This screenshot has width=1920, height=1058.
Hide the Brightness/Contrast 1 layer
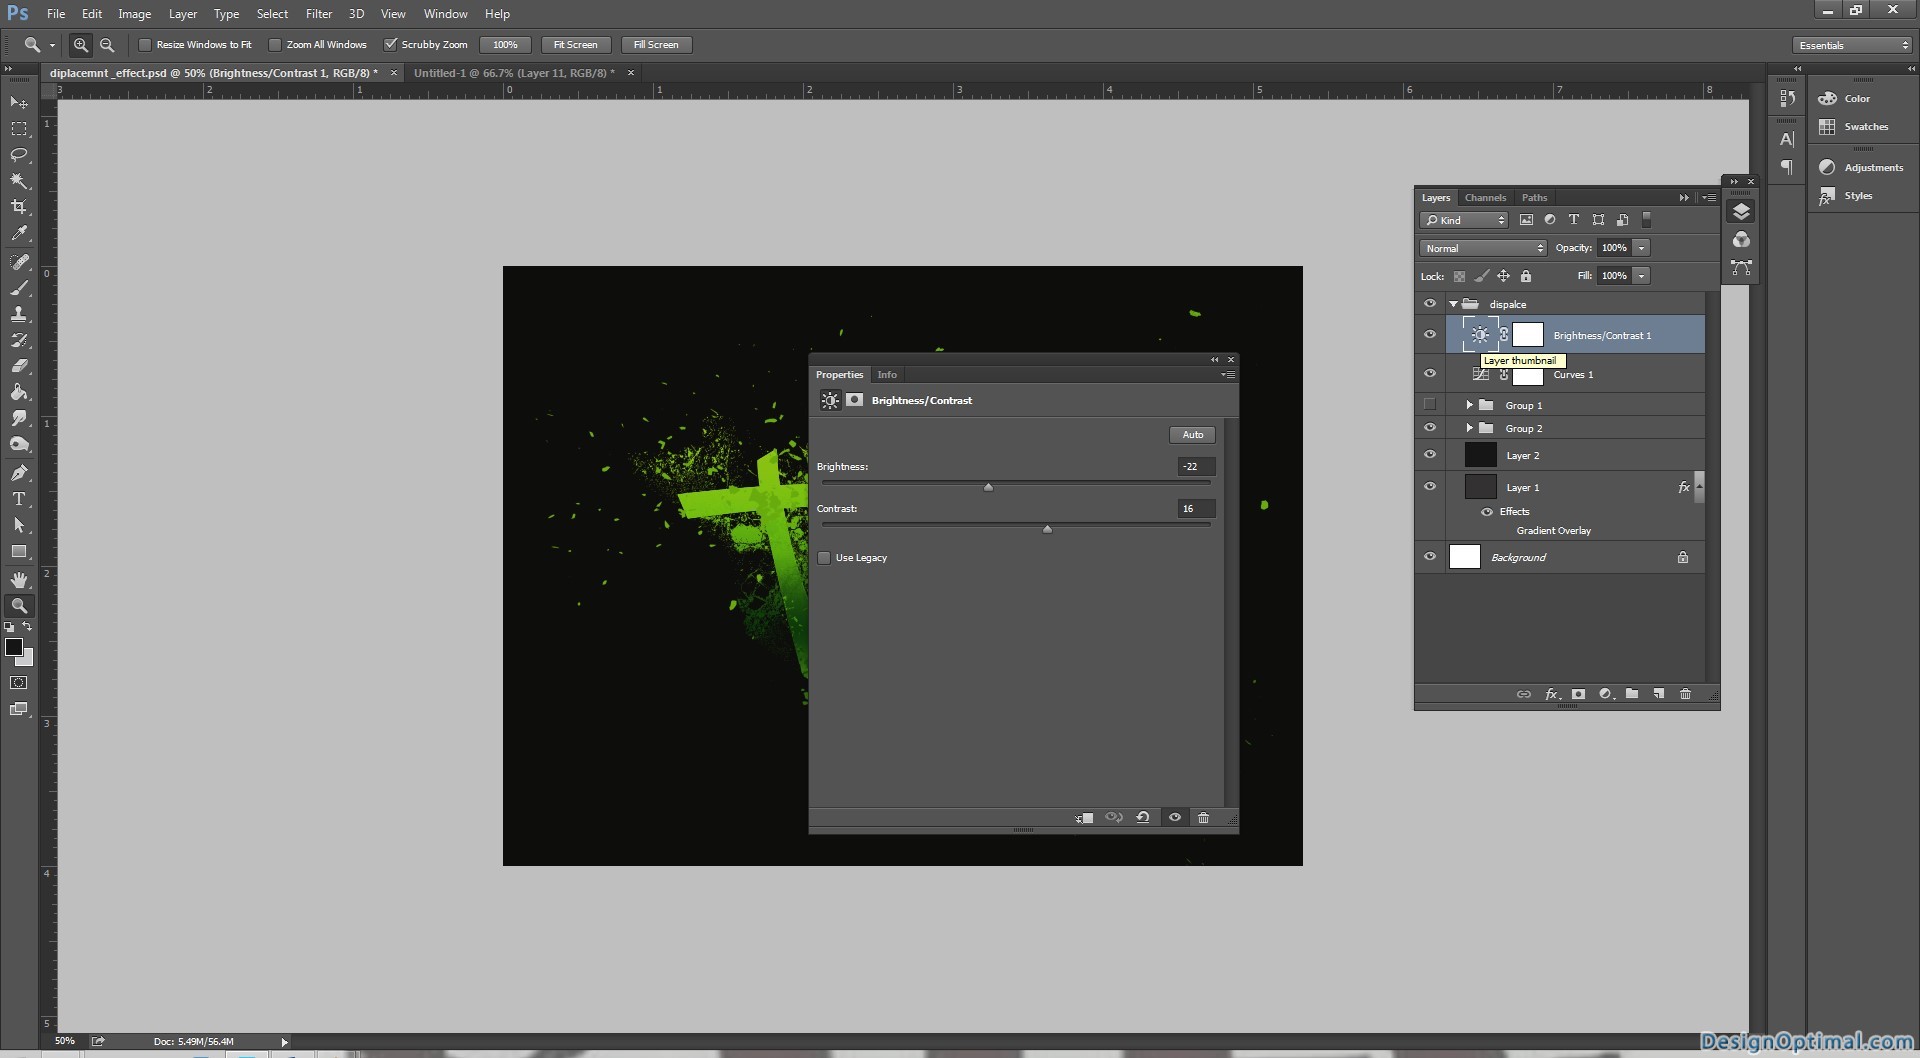point(1430,335)
